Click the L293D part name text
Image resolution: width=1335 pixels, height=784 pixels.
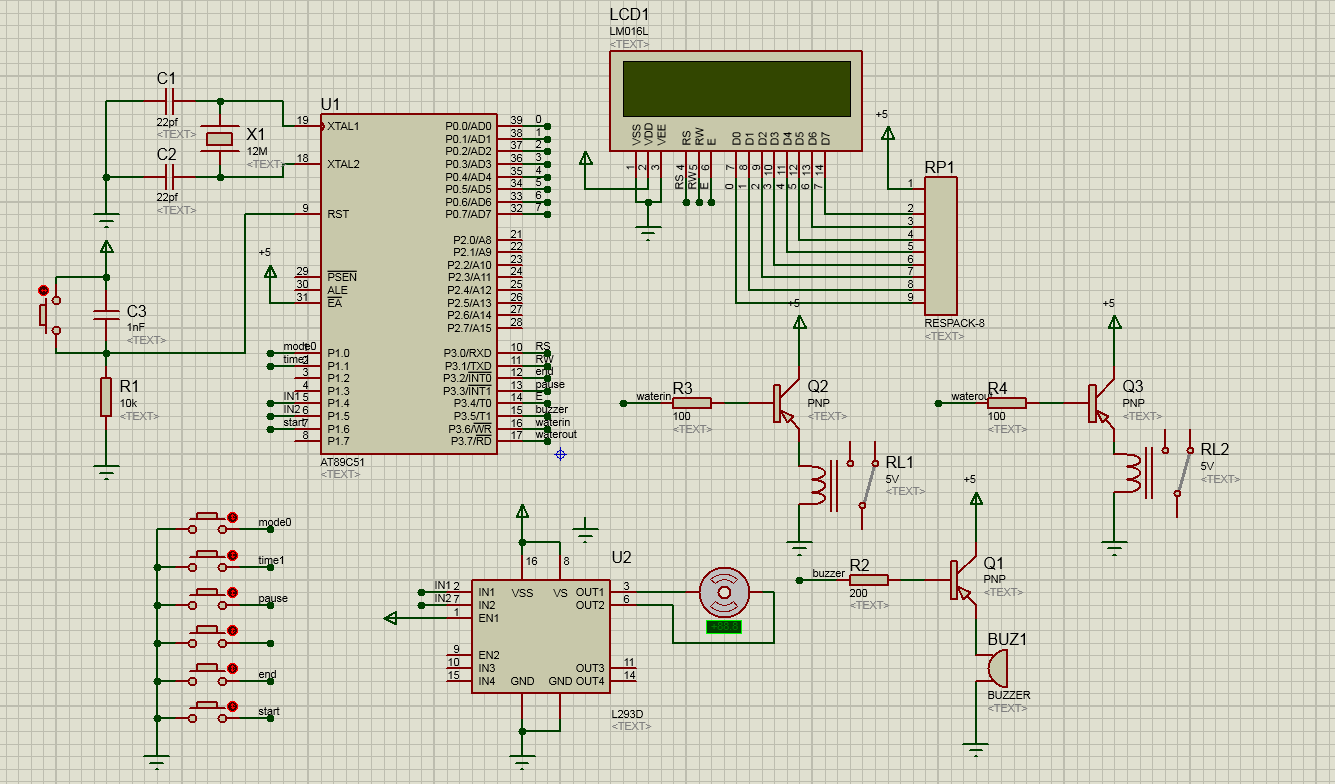[x=628, y=714]
